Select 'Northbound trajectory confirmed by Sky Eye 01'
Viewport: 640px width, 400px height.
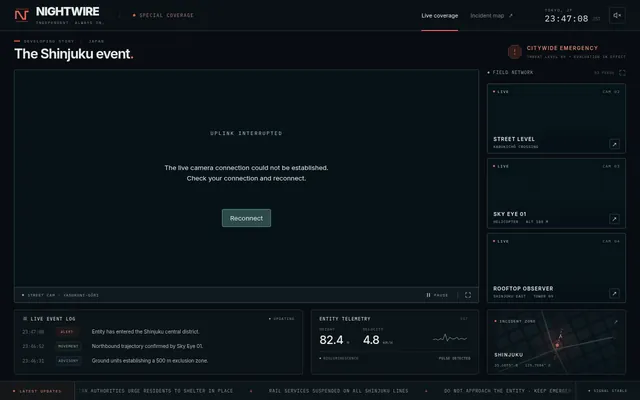pyautogui.click(x=147, y=346)
